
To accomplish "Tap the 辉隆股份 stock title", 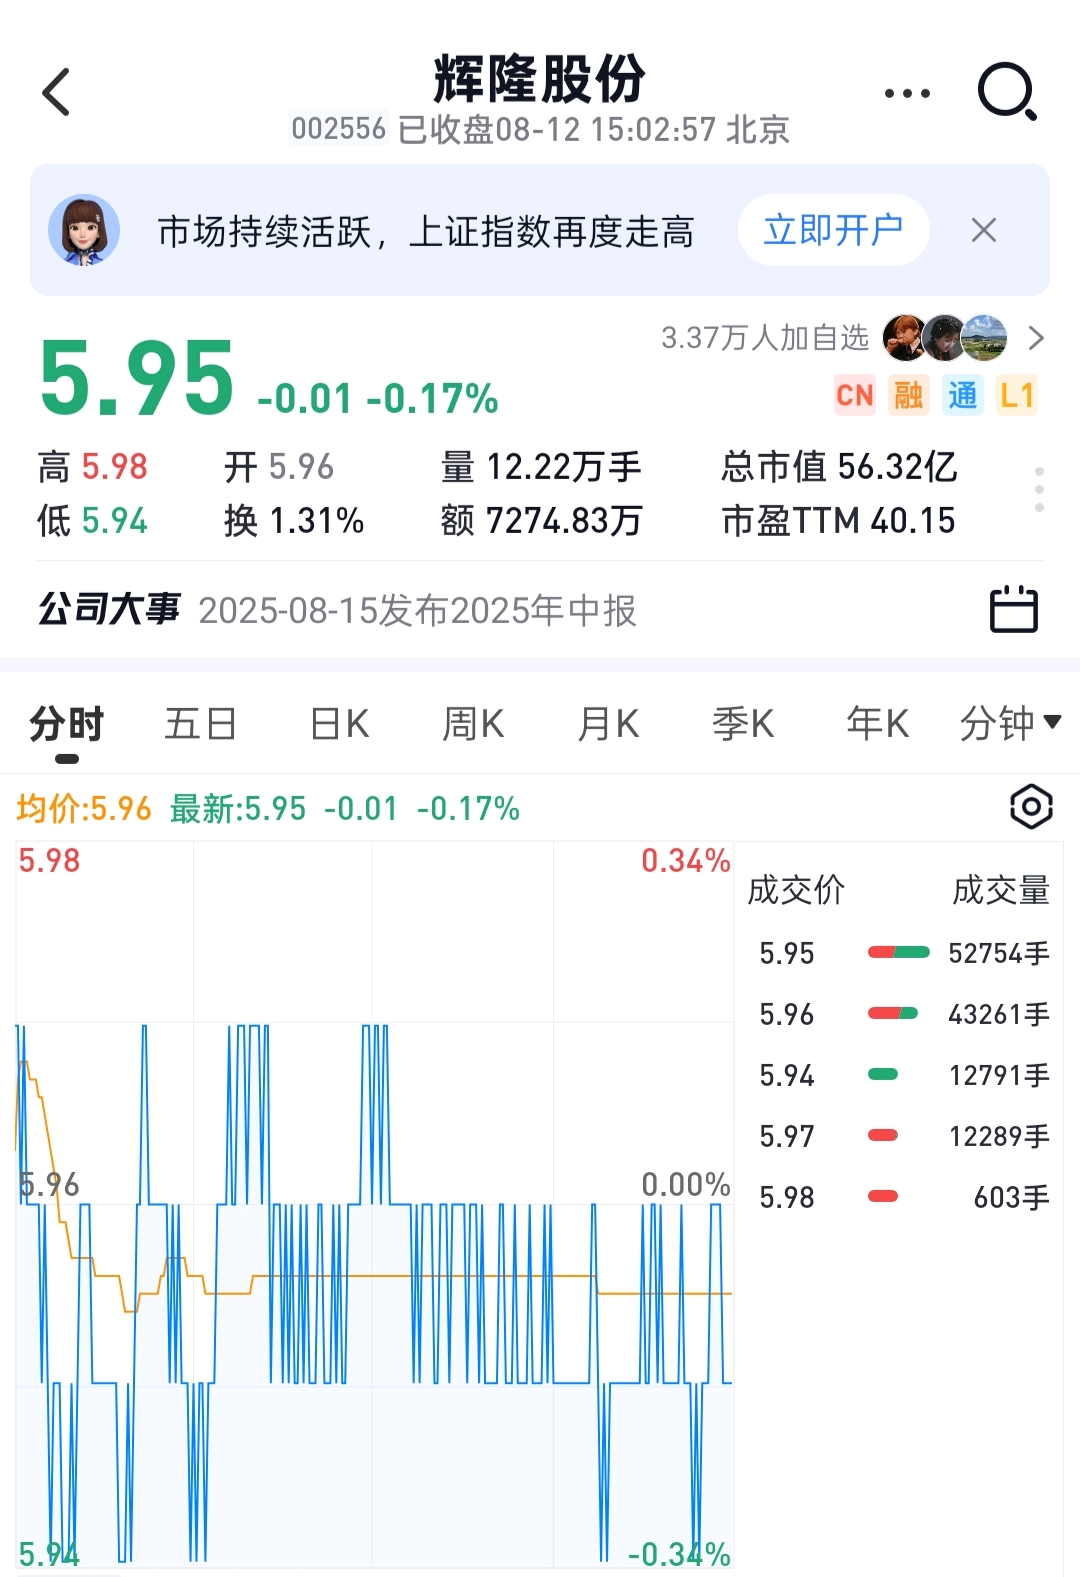I will 540,79.
